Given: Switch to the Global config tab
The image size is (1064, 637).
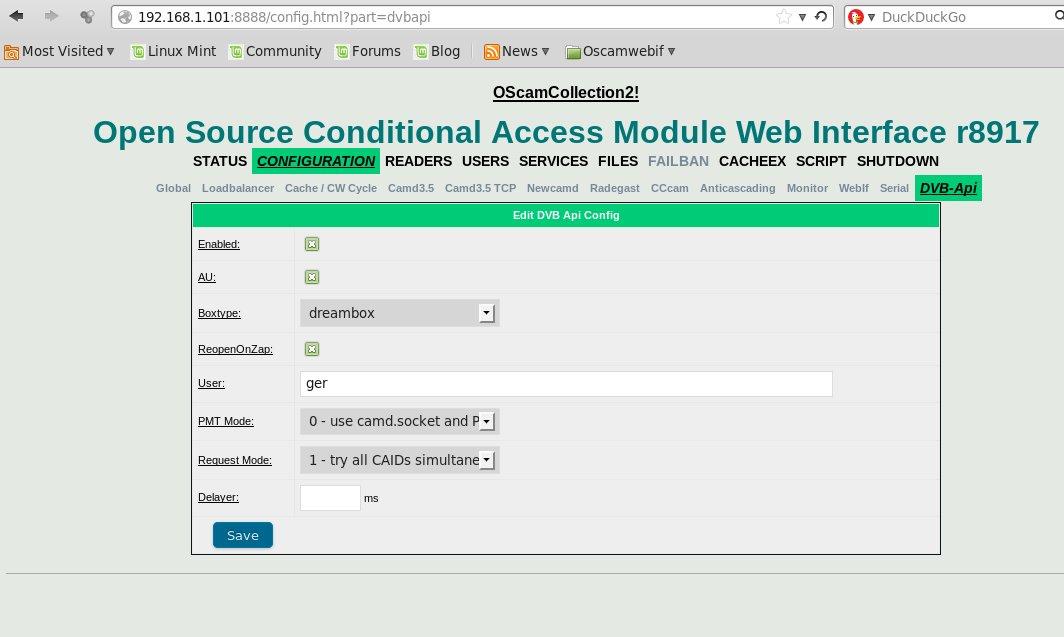Looking at the screenshot, I should (x=173, y=189).
